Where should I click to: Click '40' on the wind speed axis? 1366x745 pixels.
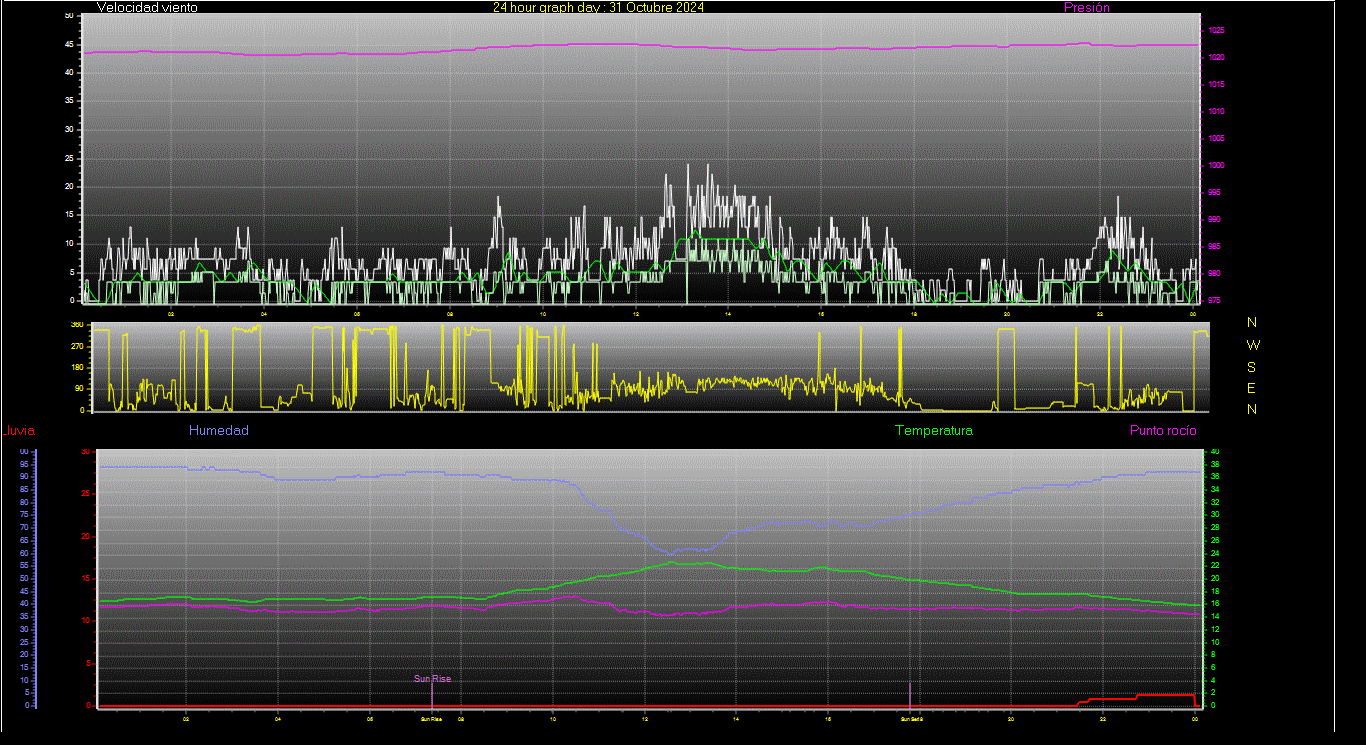pos(69,72)
